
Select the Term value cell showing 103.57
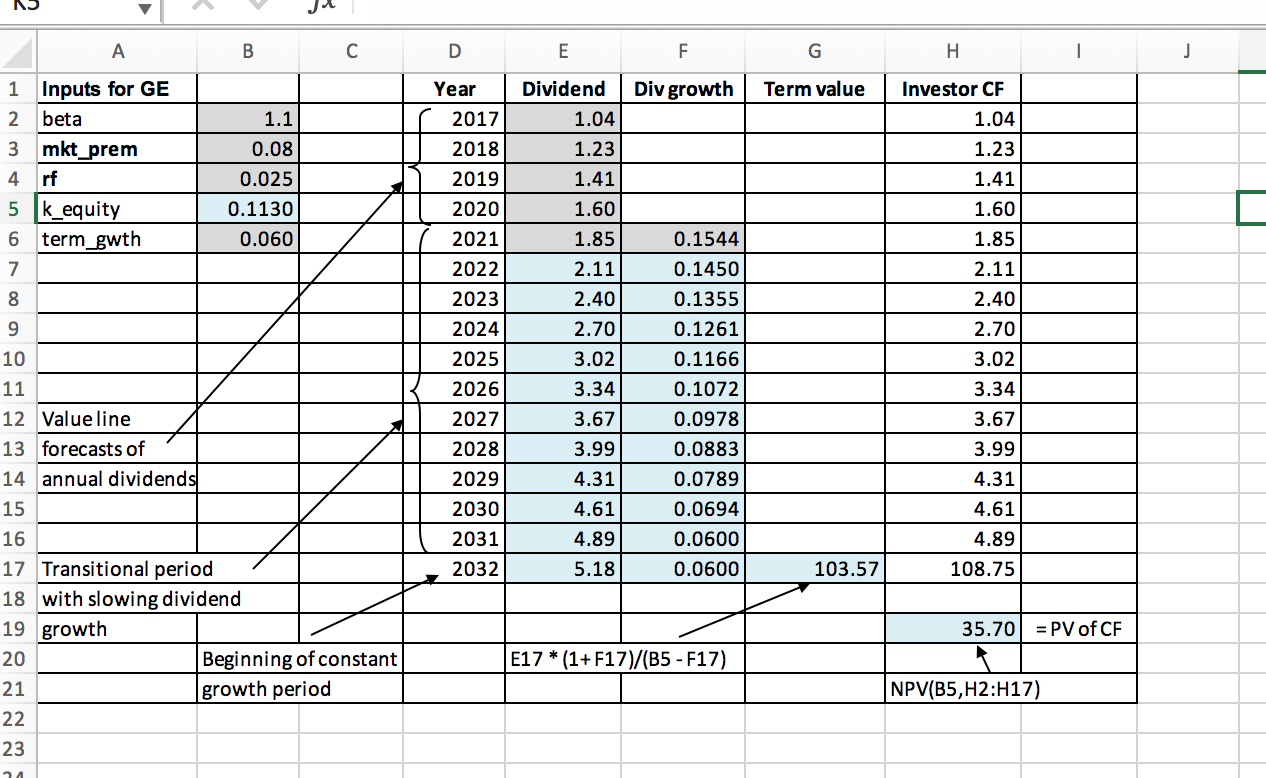pos(815,568)
